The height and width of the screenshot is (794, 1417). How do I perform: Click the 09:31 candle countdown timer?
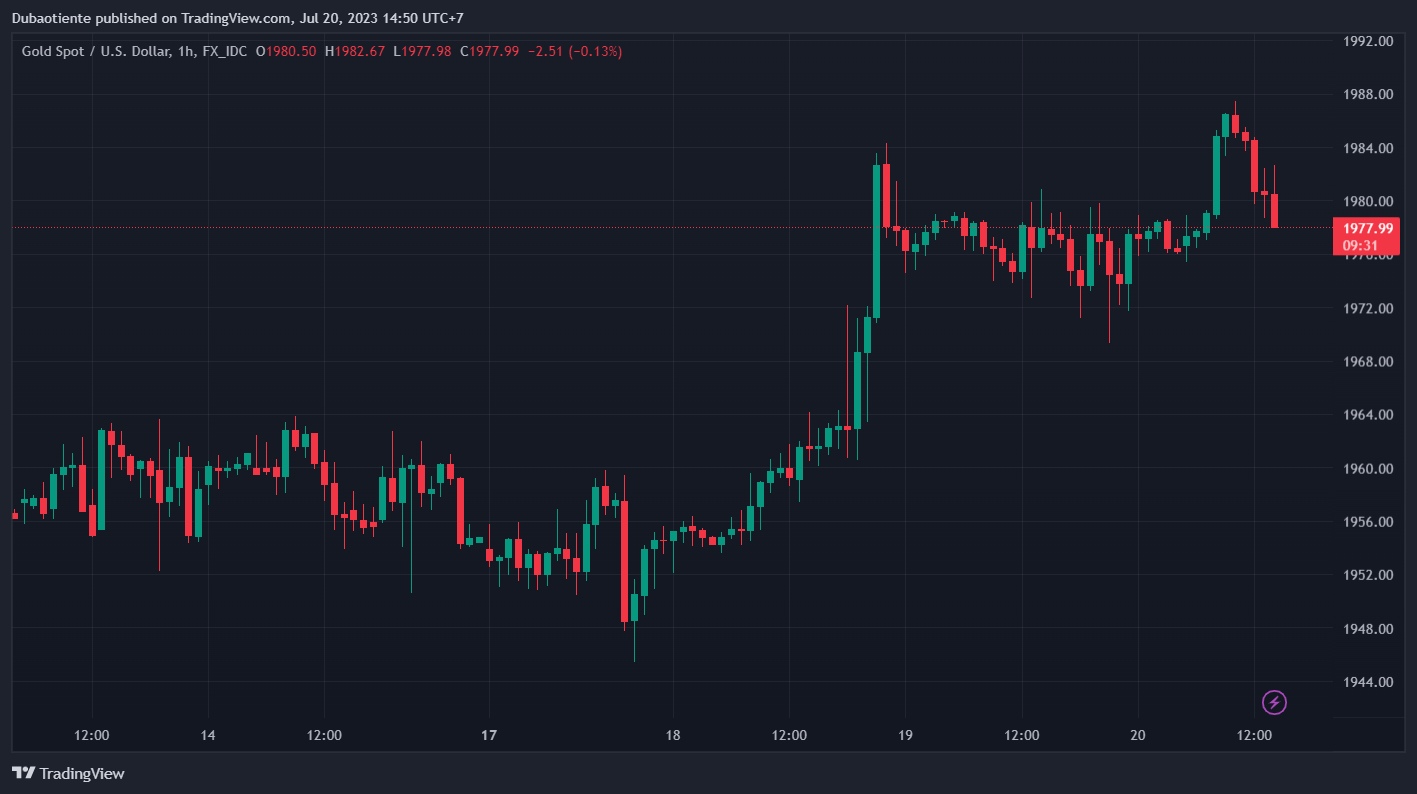(1360, 245)
